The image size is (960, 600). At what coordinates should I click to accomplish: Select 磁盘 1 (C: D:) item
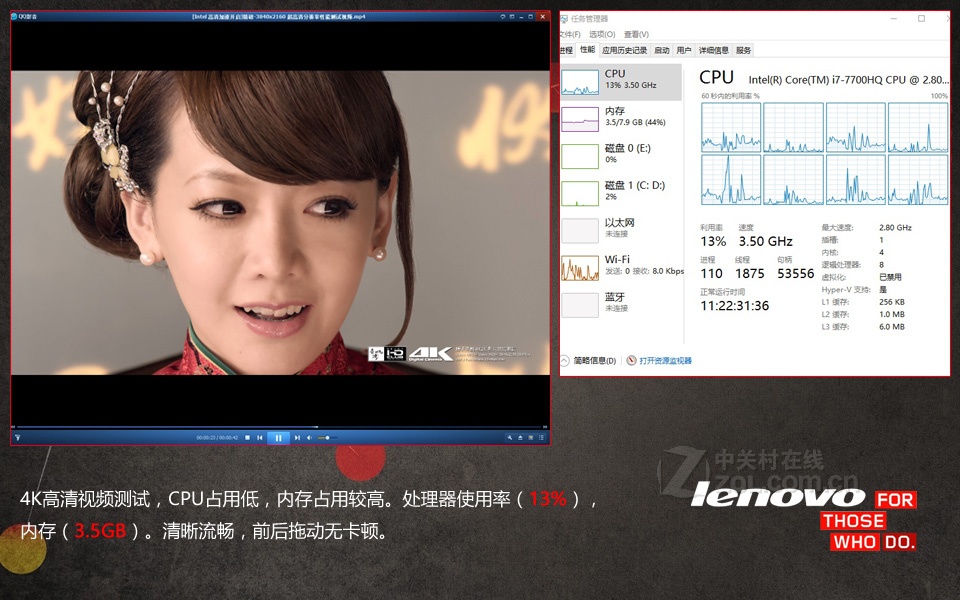pyautogui.click(x=621, y=191)
